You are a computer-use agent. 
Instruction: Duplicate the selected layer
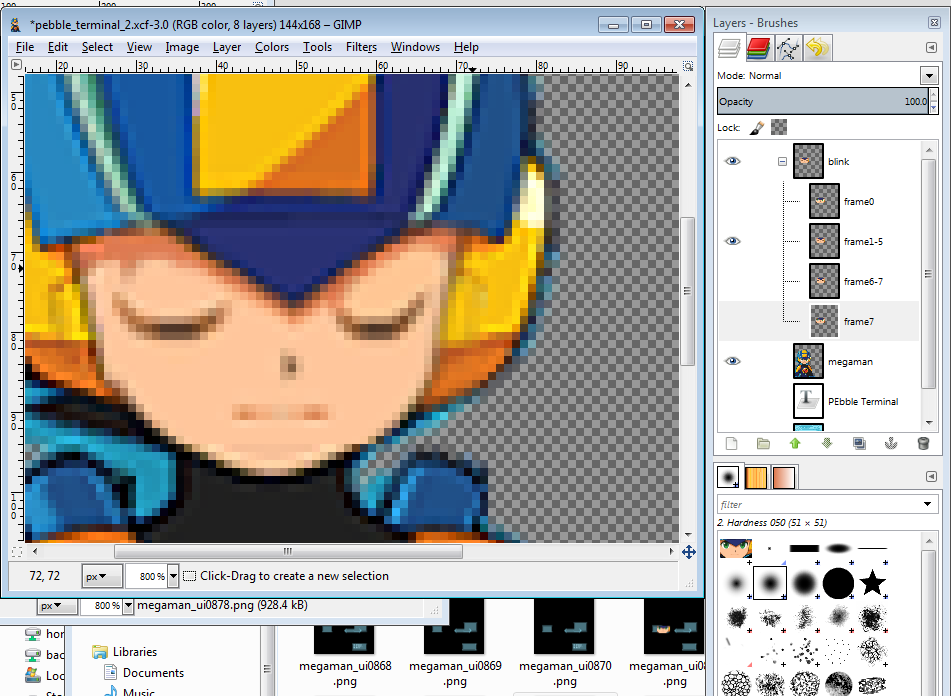tap(859, 443)
